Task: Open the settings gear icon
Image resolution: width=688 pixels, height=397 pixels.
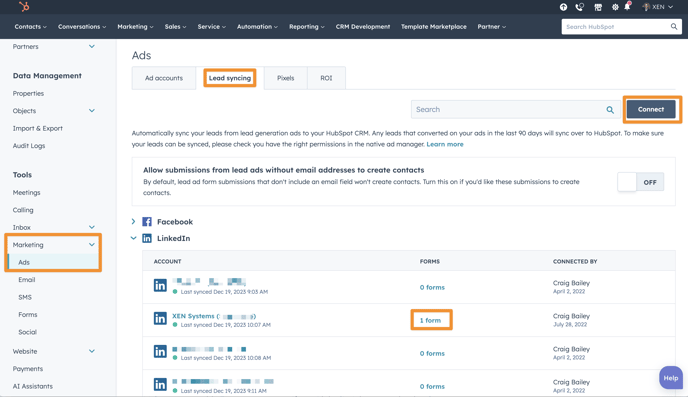Action: 615,7
